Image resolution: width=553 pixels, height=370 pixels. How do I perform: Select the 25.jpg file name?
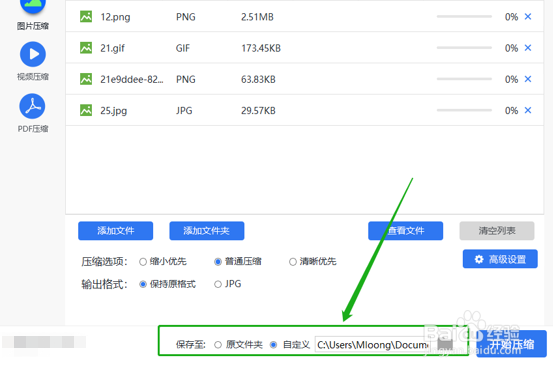[x=114, y=111]
